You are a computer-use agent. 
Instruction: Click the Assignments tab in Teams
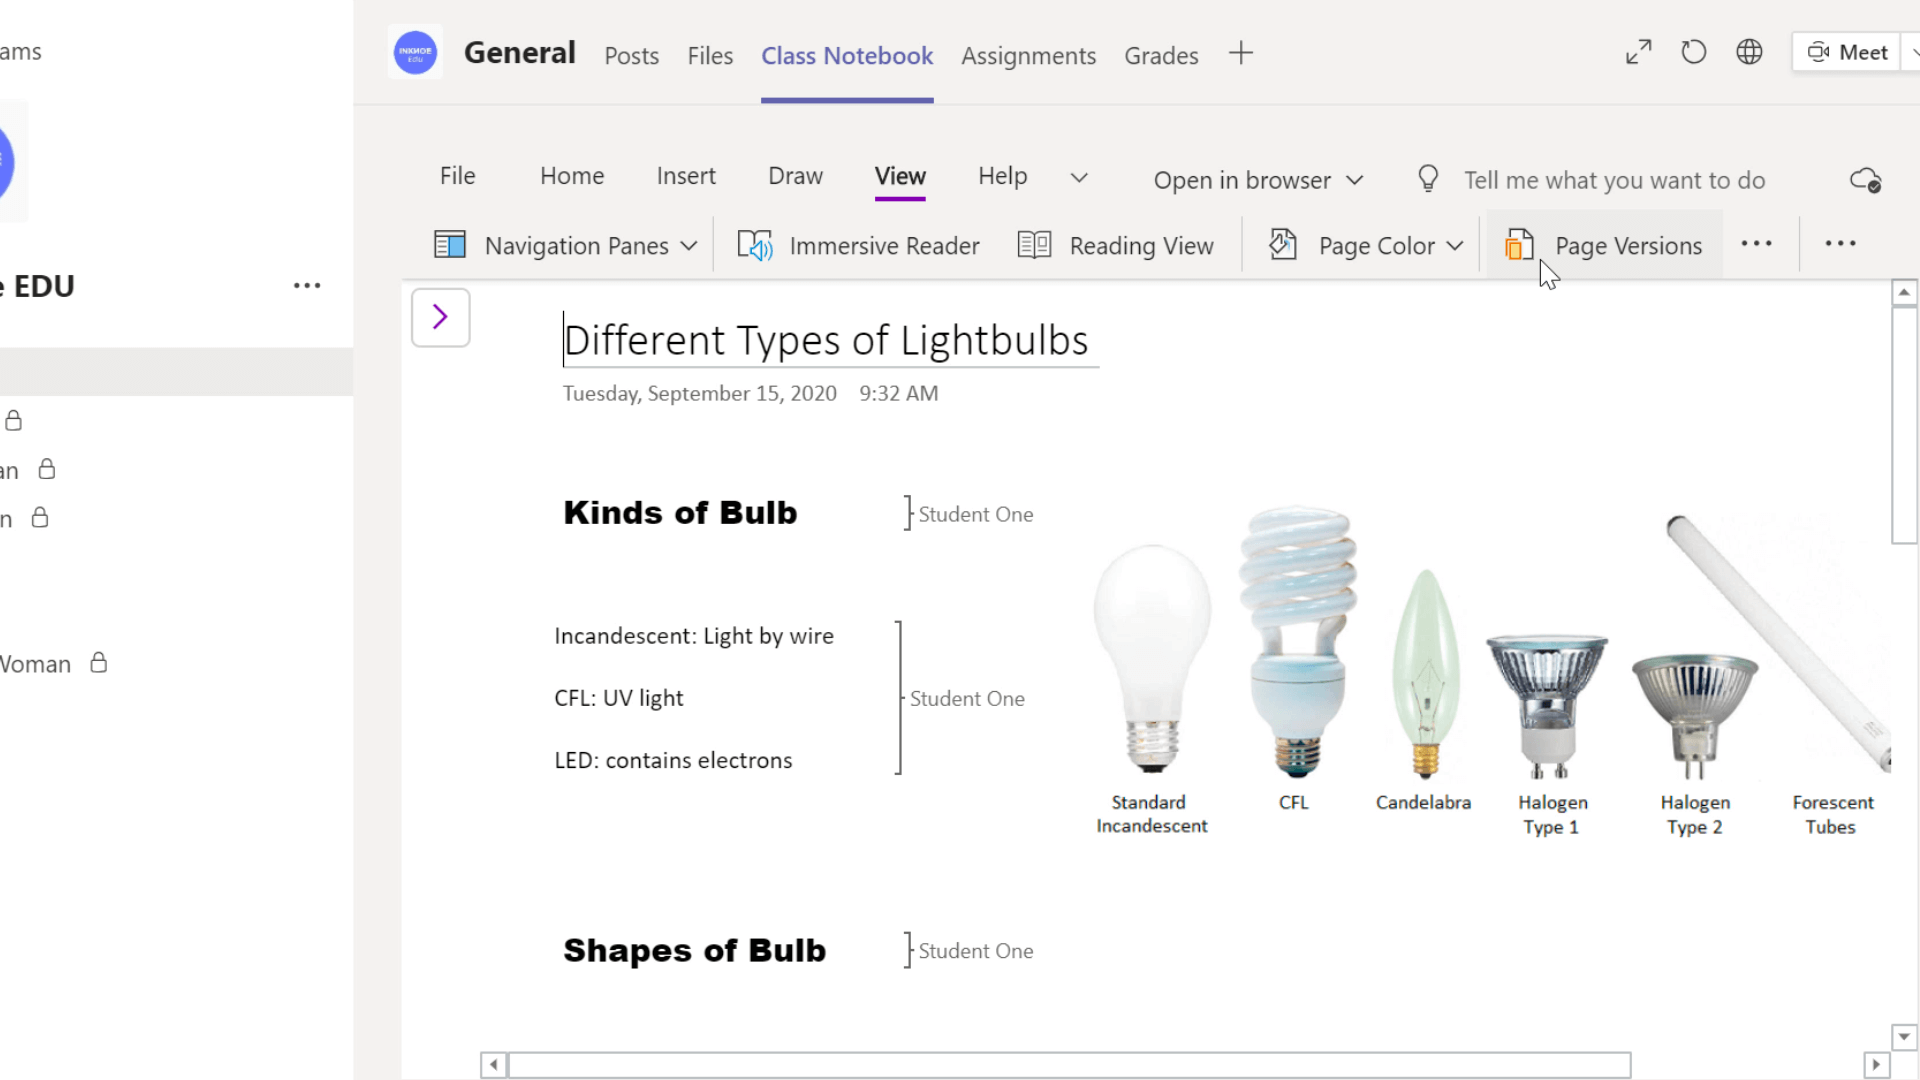tap(1027, 54)
